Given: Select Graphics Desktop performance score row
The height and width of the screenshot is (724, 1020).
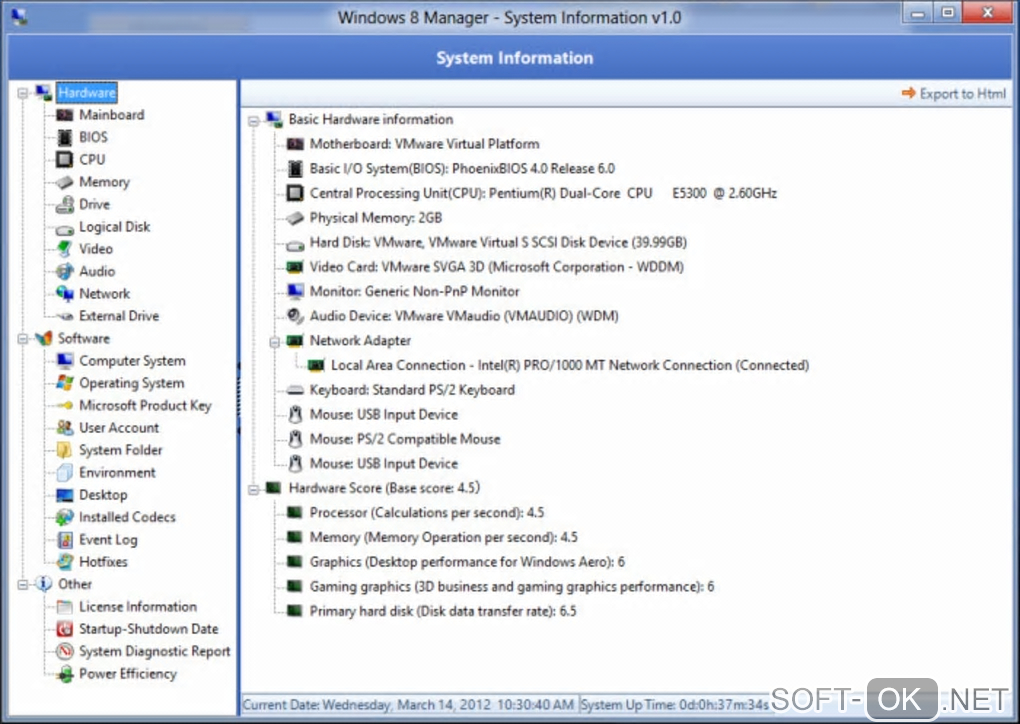Looking at the screenshot, I should (x=467, y=563).
